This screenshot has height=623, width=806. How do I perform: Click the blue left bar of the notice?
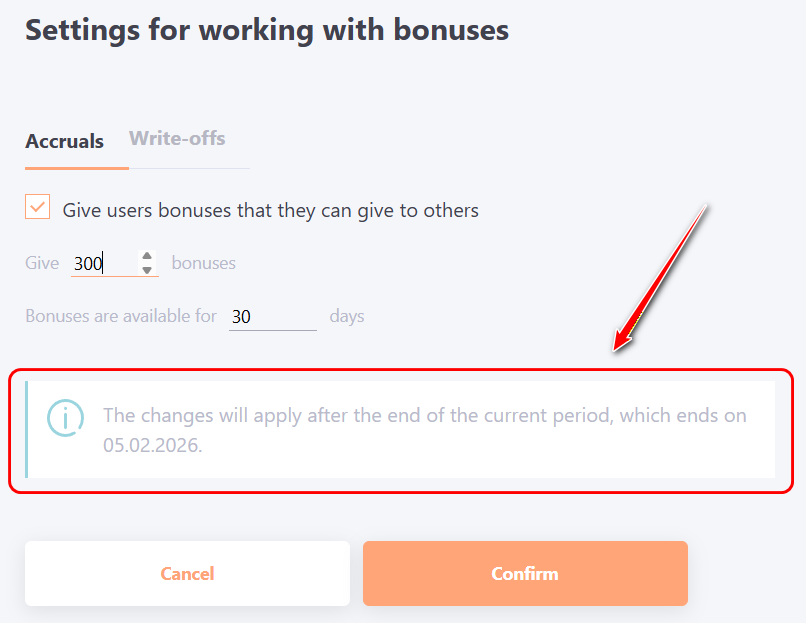(27, 429)
